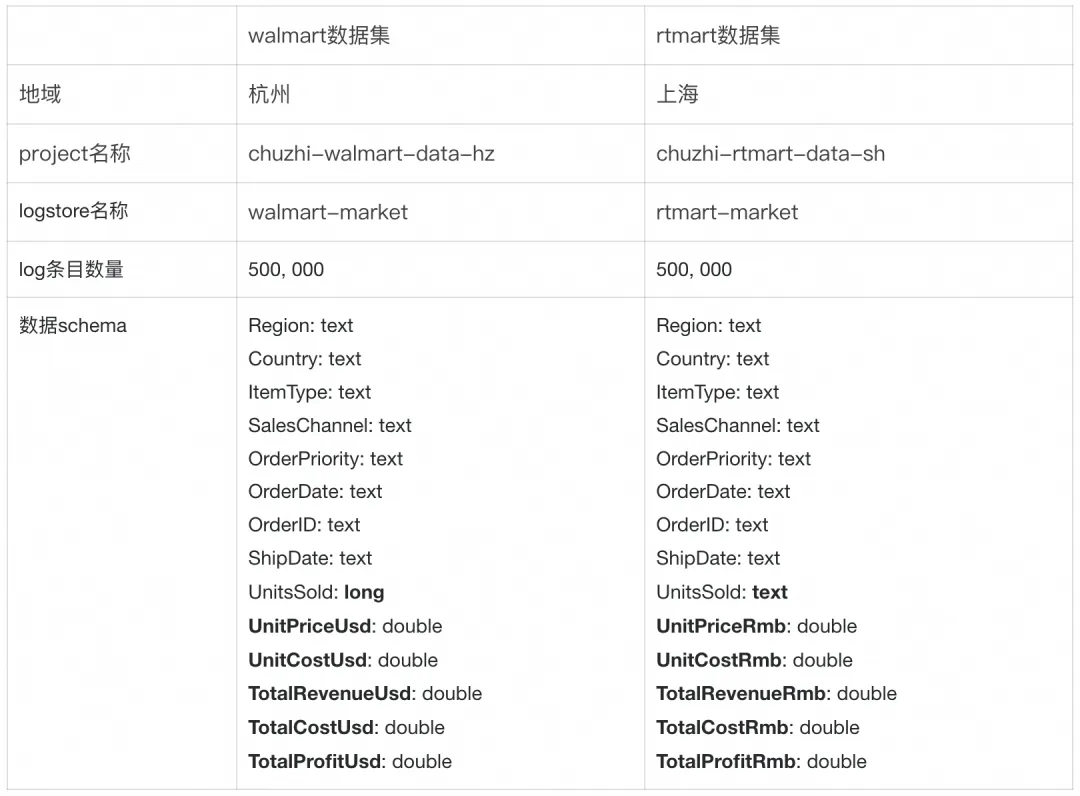Click the UnitPriceUsd: double schema line
Screen dimensions: 1080x796
pyautogui.click(x=345, y=626)
